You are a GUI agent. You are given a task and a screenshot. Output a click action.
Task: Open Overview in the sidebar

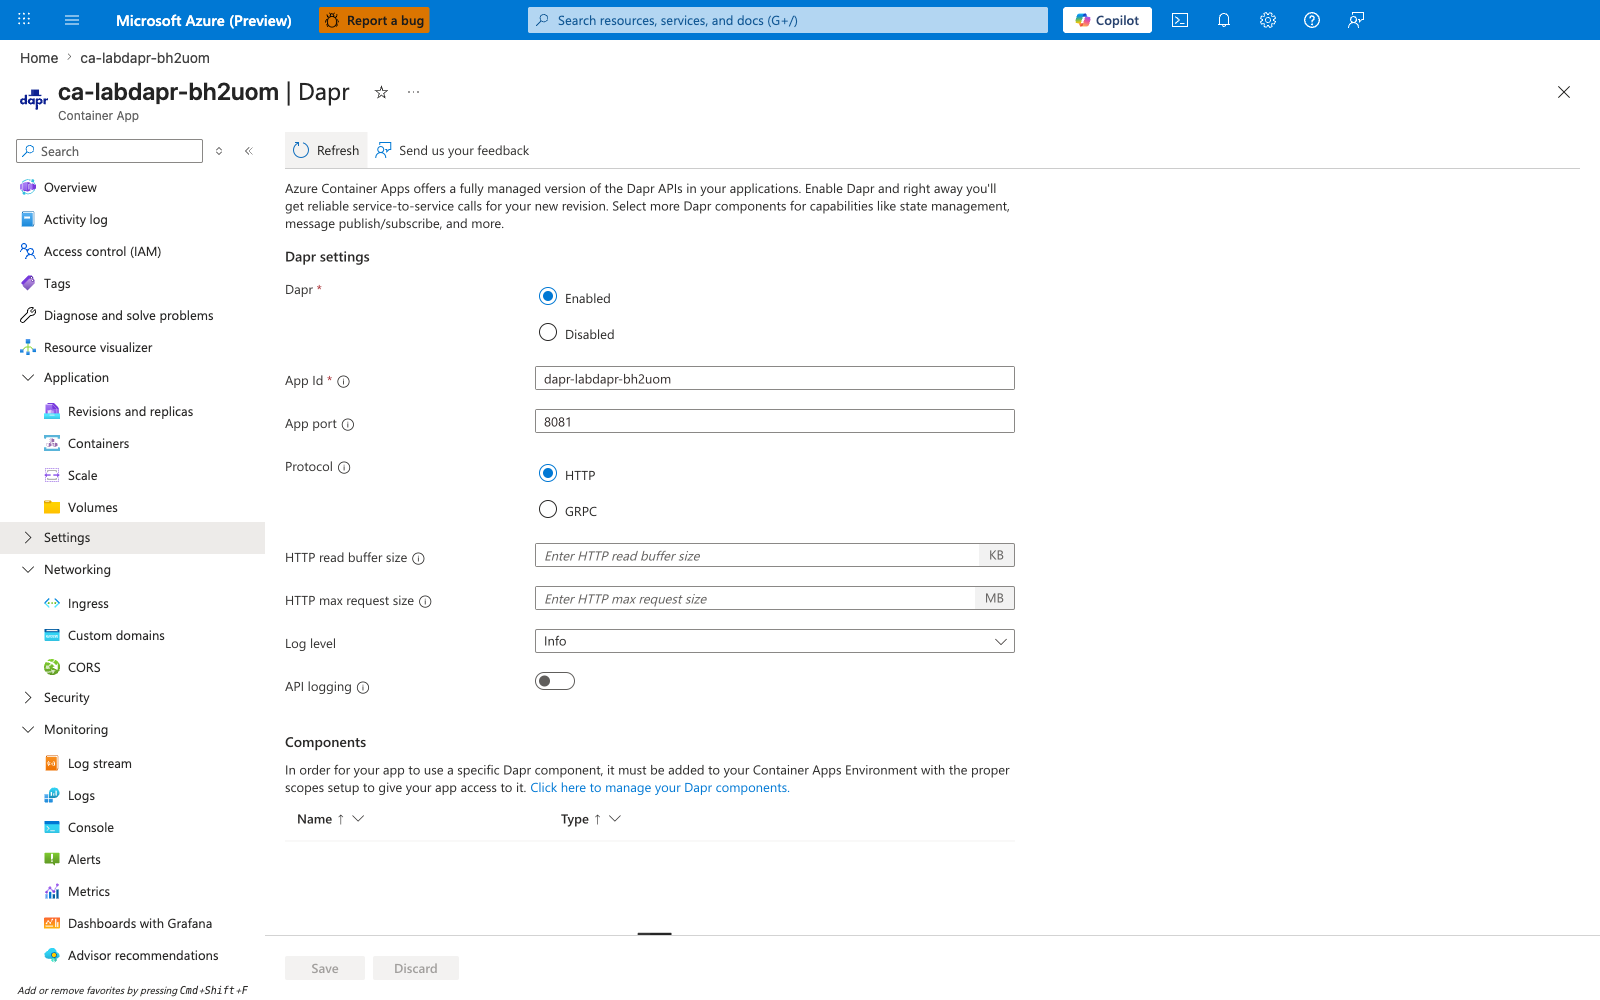70,187
